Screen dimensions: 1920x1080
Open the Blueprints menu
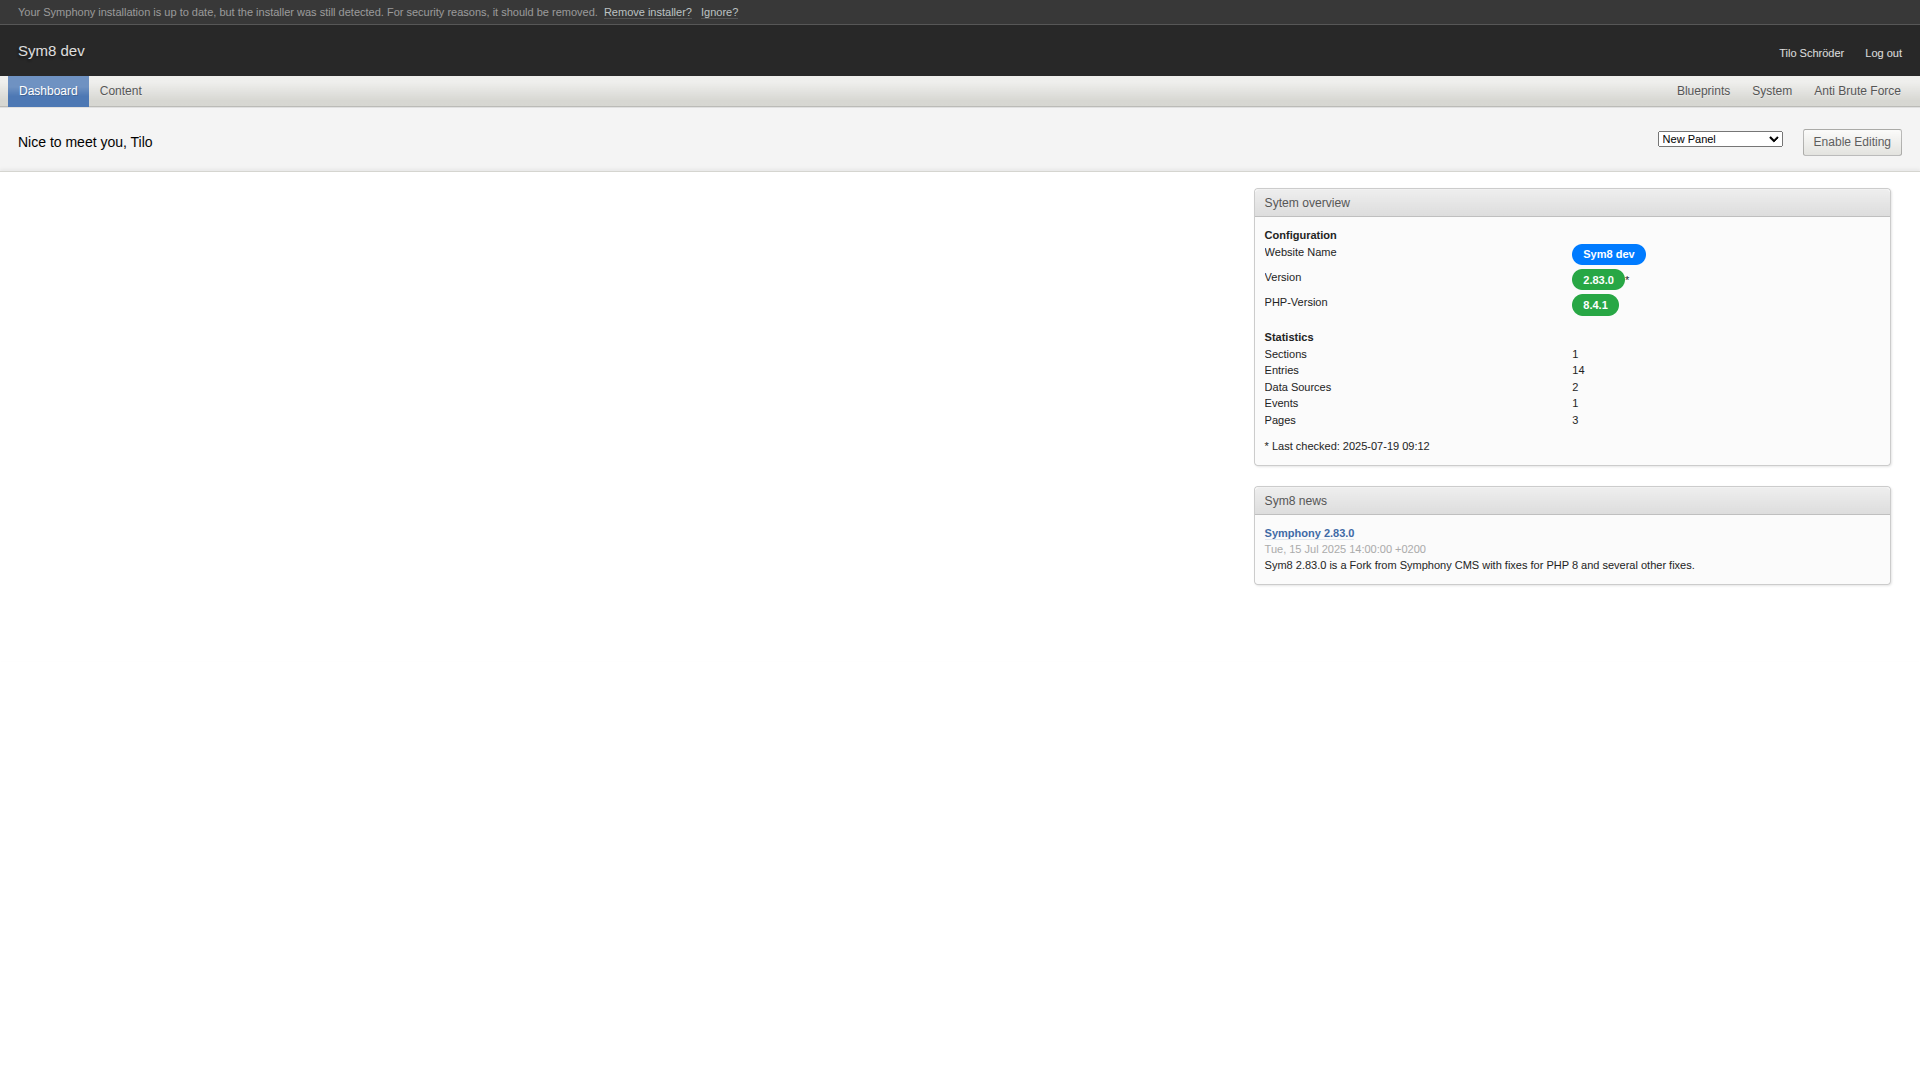pos(1703,91)
